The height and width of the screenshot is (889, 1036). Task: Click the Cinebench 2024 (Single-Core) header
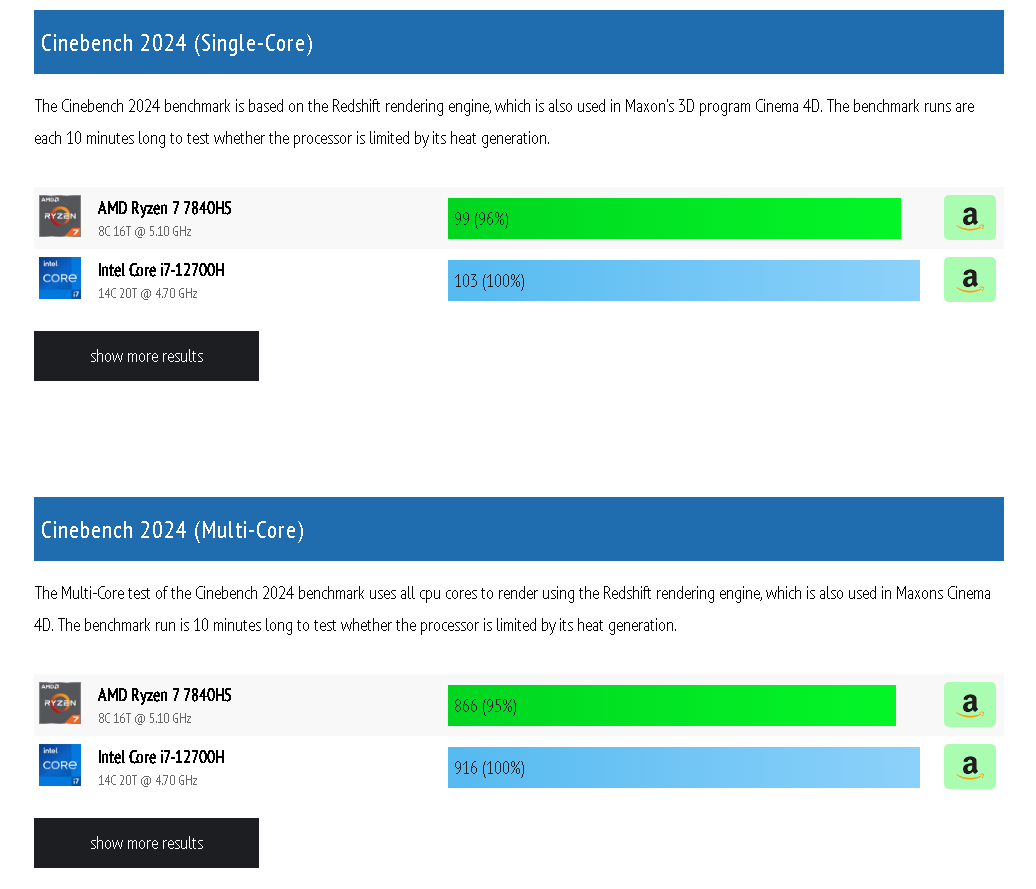pyautogui.click(x=519, y=42)
